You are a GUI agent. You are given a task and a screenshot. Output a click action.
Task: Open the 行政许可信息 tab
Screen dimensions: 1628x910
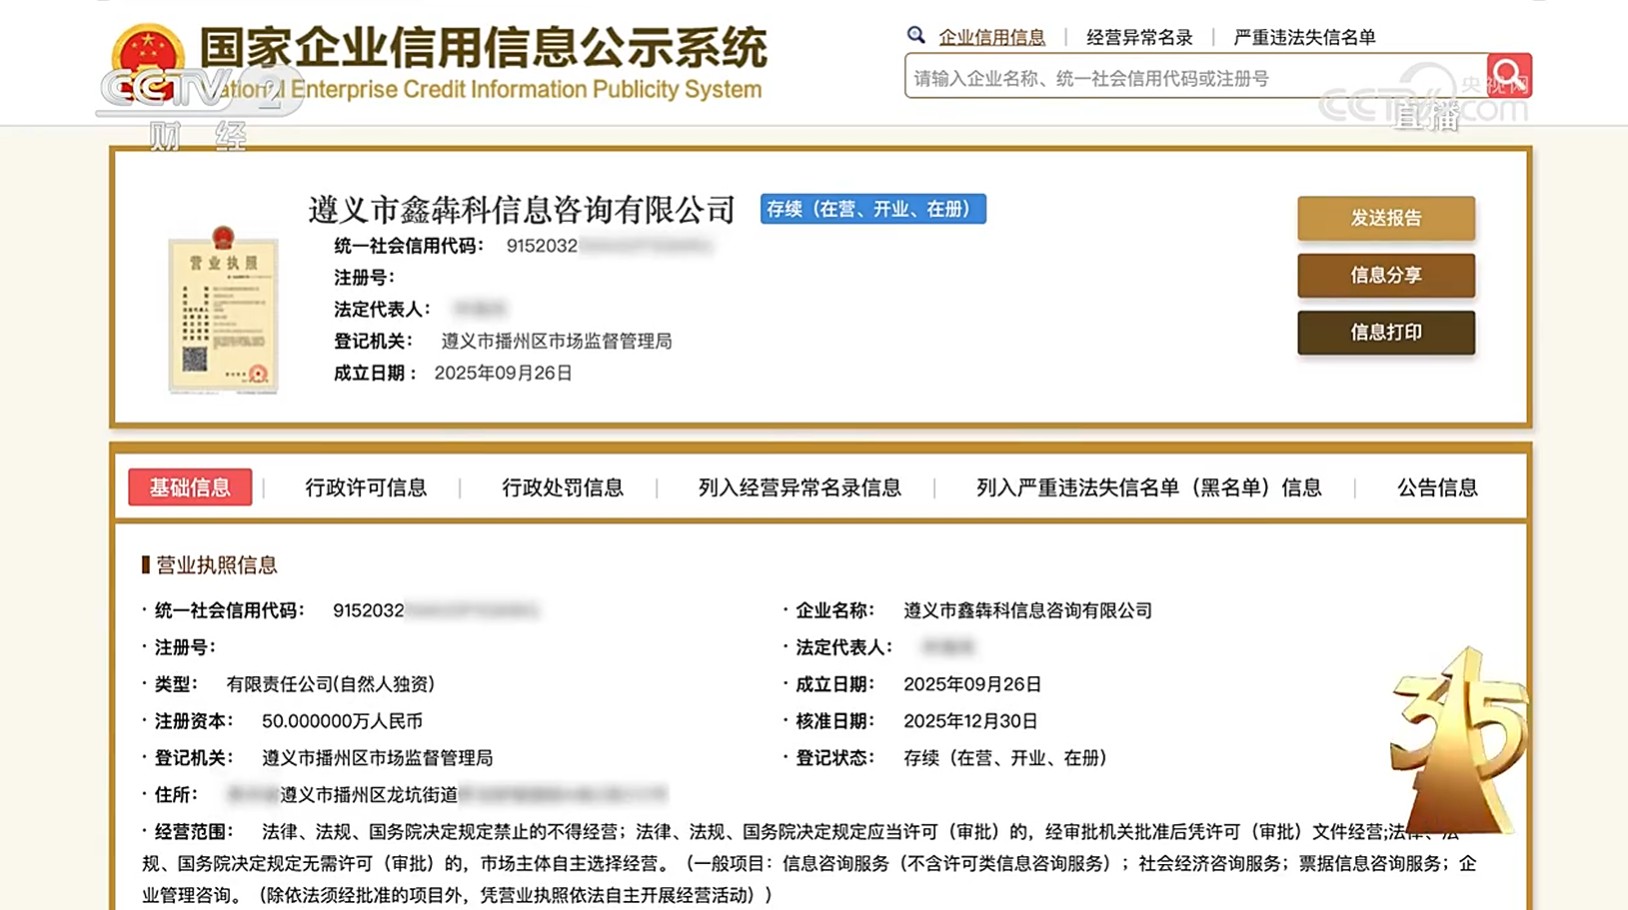tap(366, 487)
